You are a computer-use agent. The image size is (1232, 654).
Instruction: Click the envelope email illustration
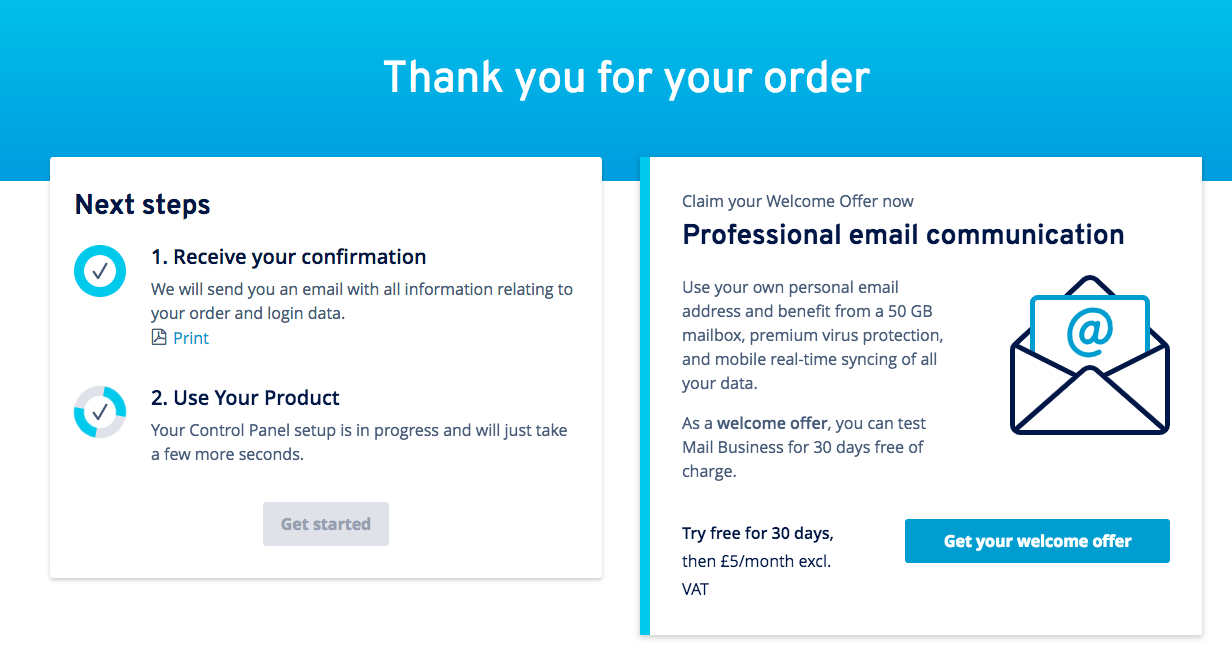click(x=1089, y=354)
